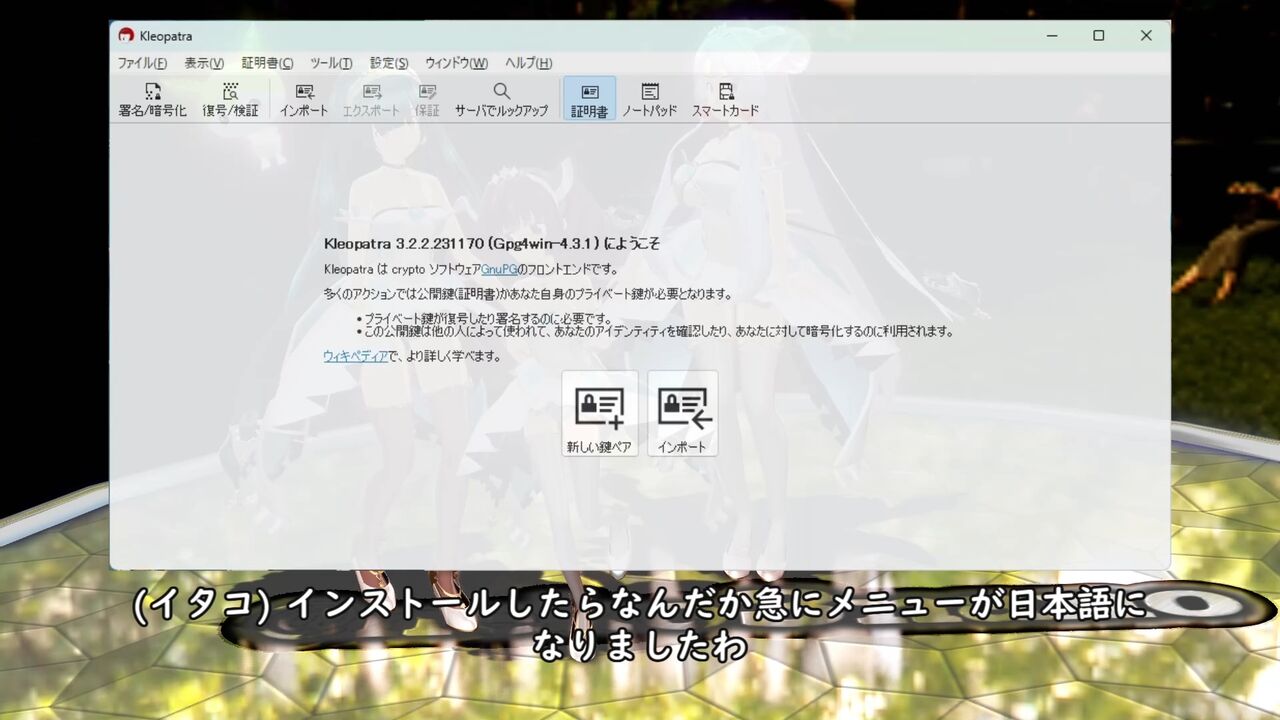
Task: Open the ヘルプ menu
Action: pyautogui.click(x=530, y=62)
